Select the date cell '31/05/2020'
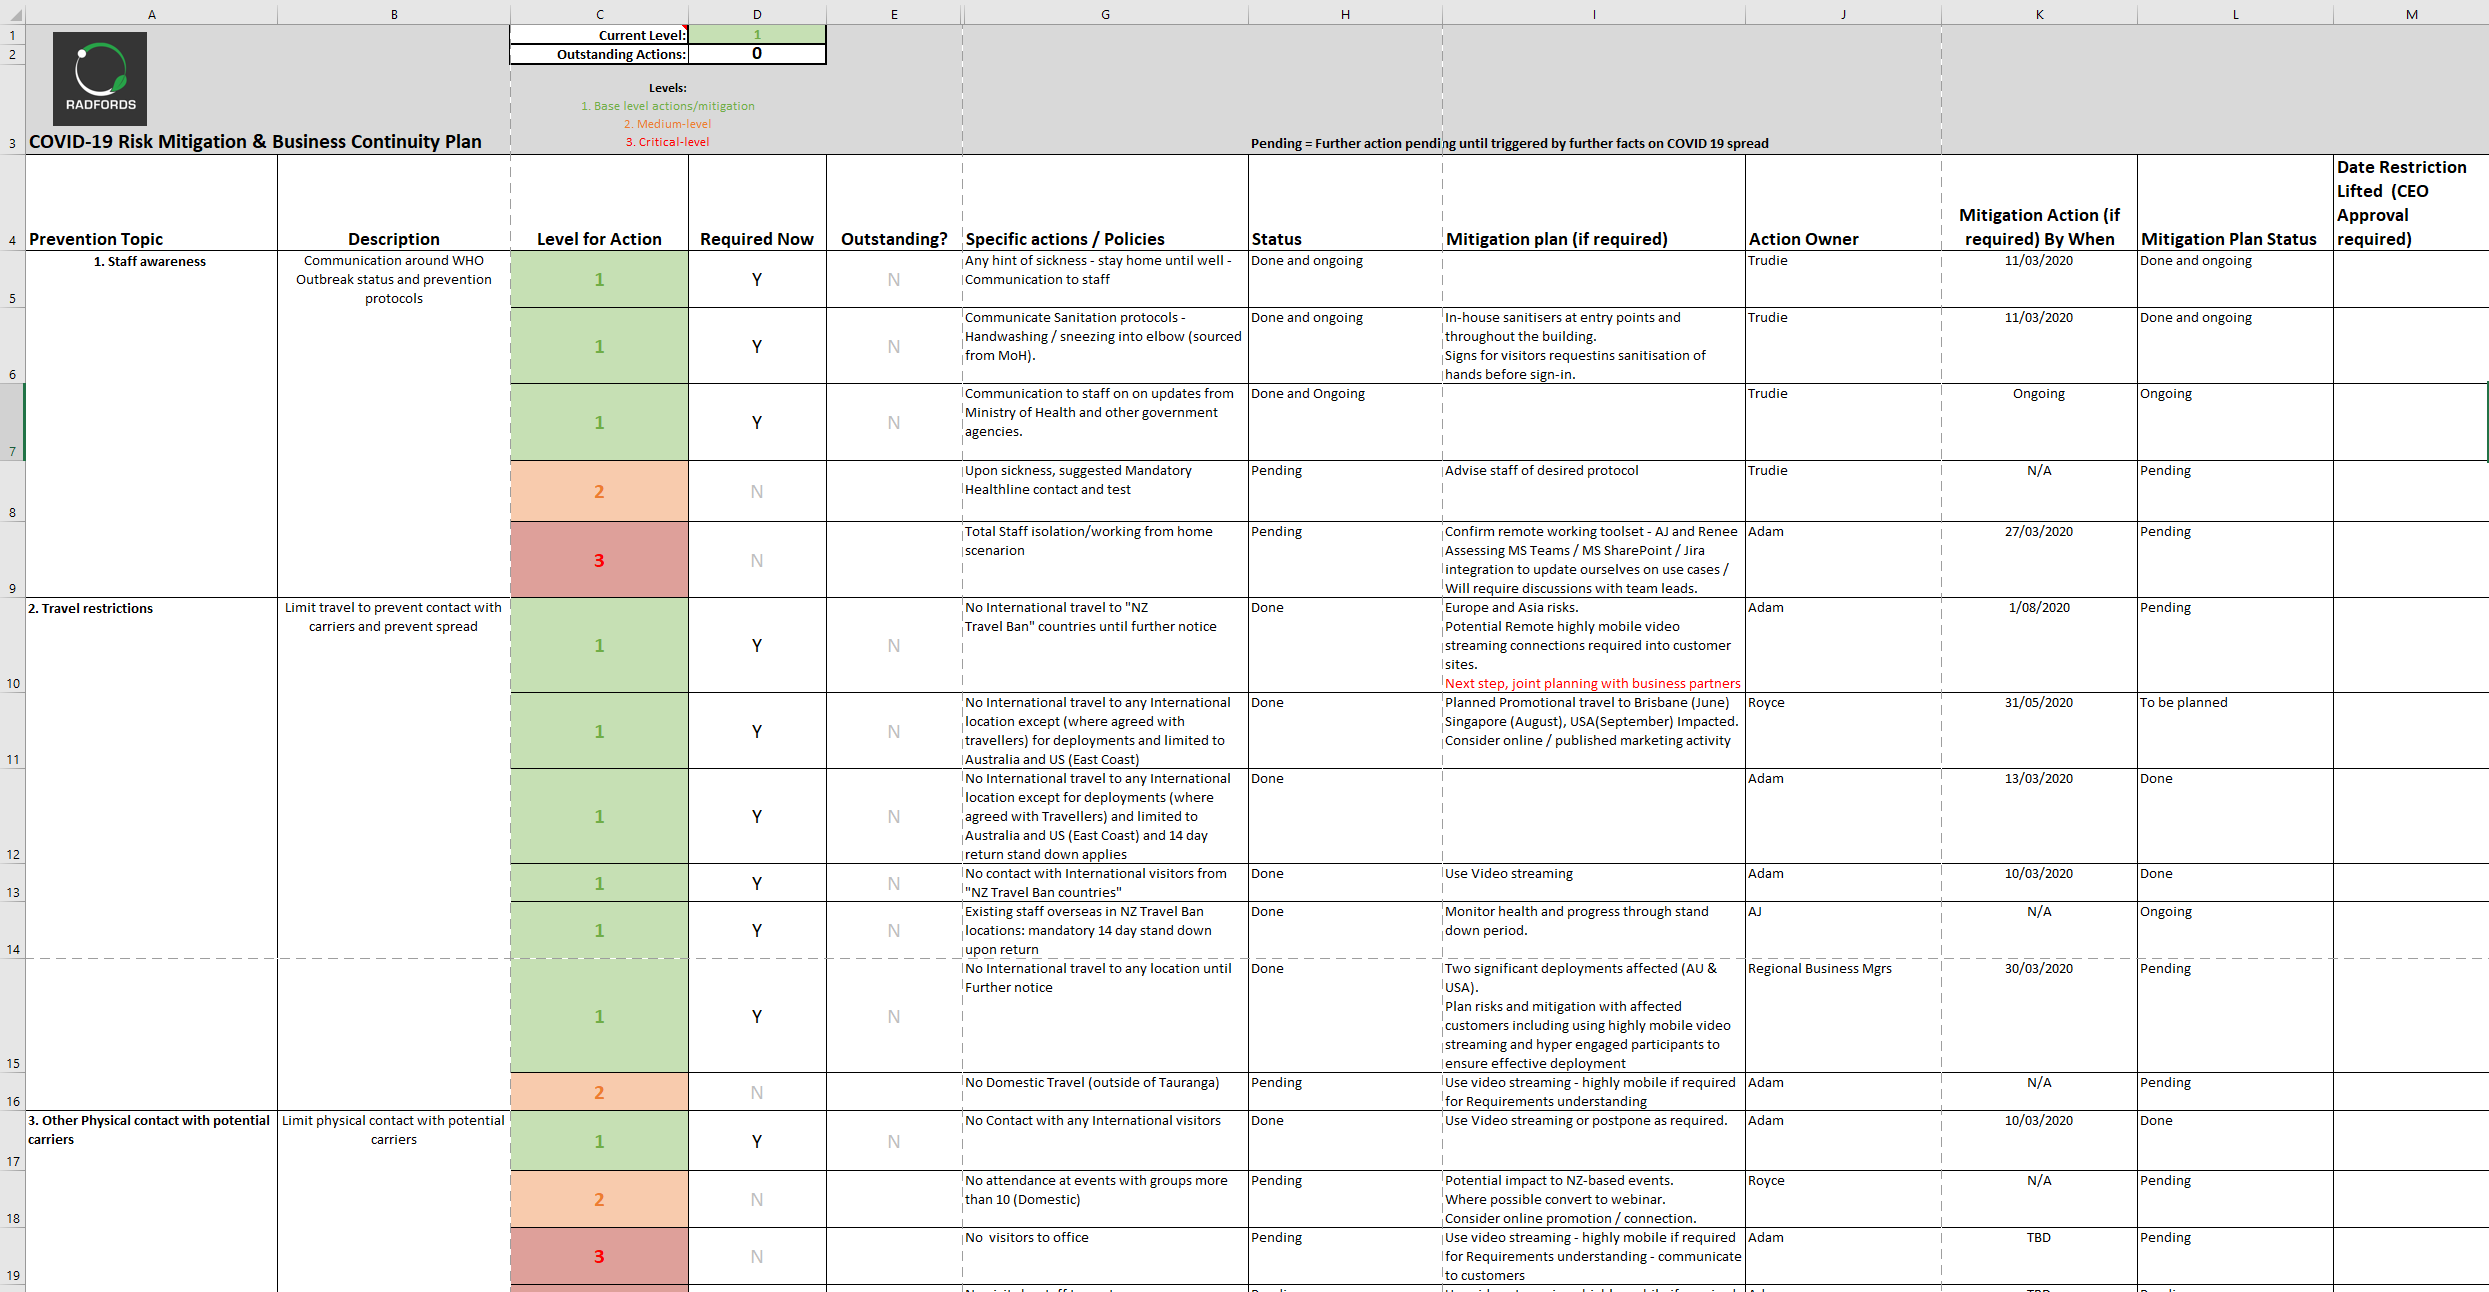 point(2039,731)
